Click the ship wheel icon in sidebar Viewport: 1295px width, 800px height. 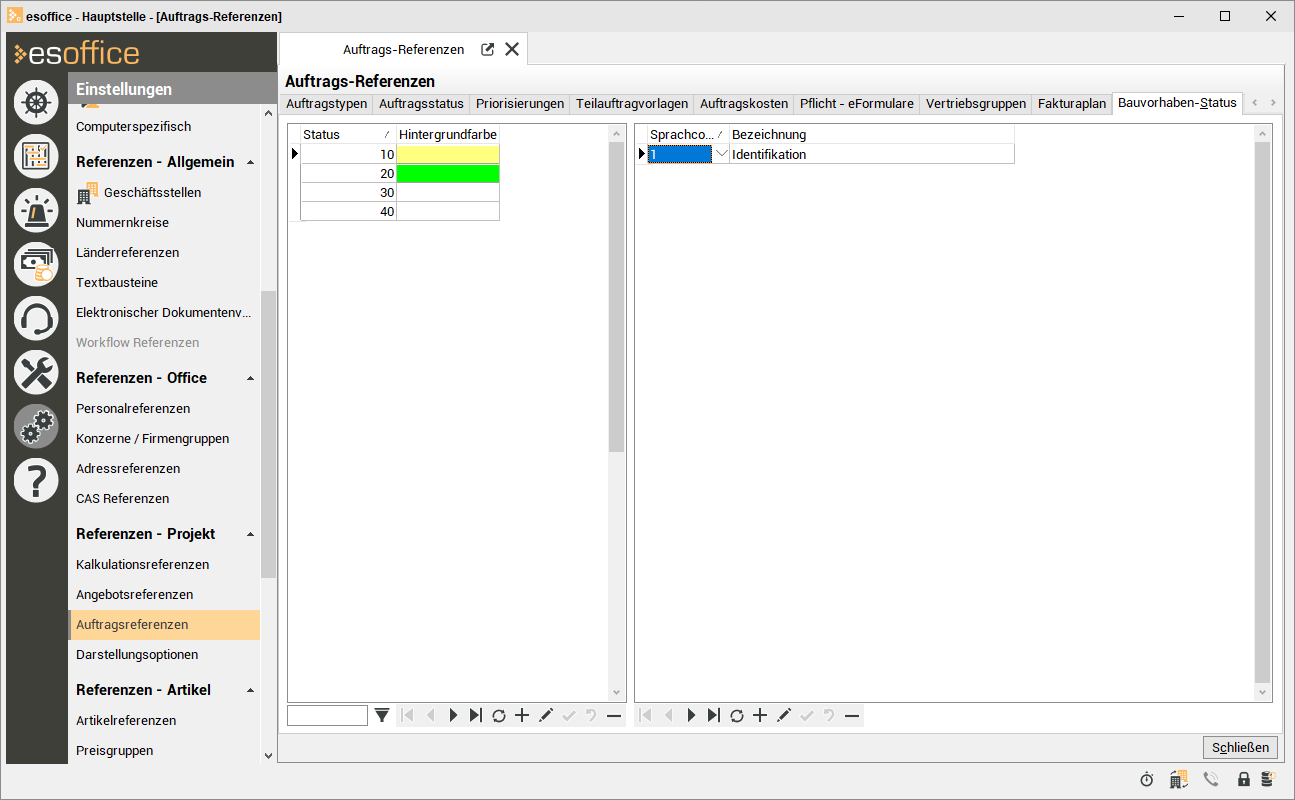[x=36, y=102]
